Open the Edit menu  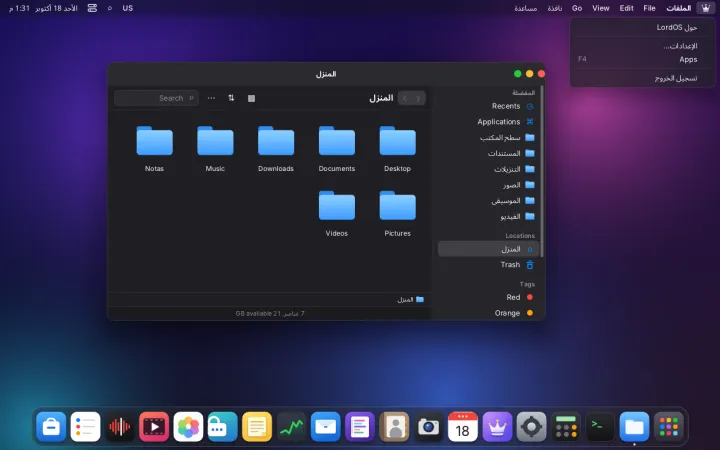626,8
